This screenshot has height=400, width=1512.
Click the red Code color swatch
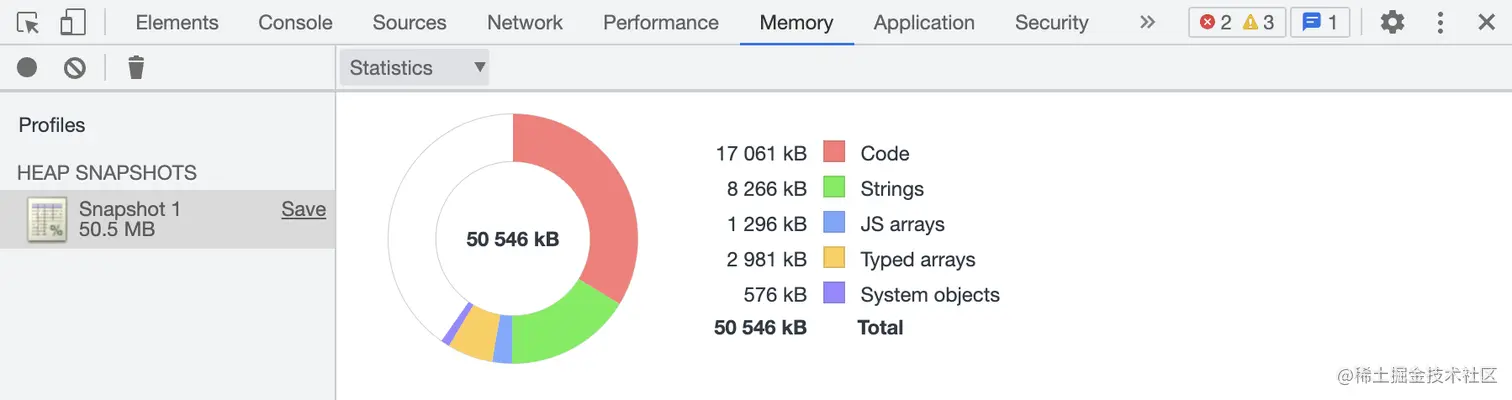pyautogui.click(x=834, y=152)
